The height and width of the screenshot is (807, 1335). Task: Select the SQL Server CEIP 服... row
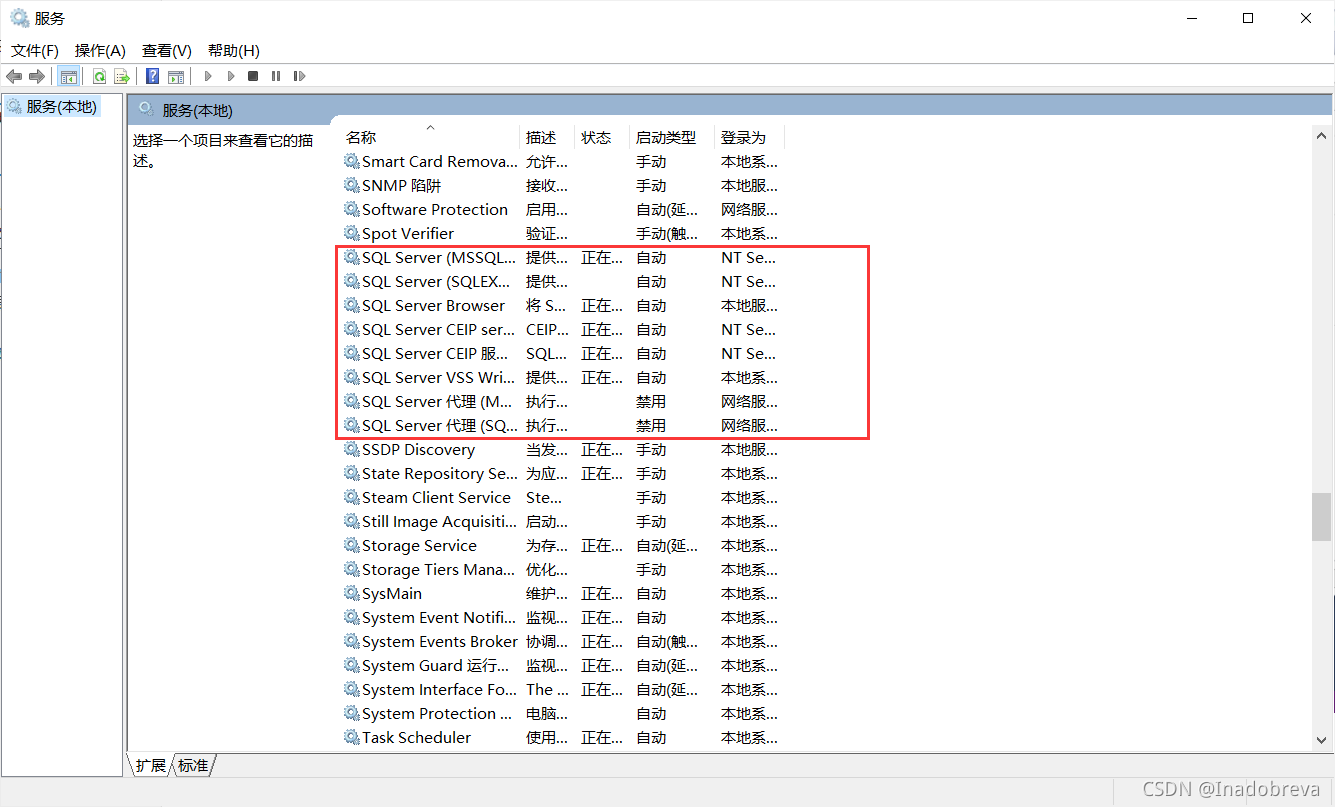coord(561,353)
